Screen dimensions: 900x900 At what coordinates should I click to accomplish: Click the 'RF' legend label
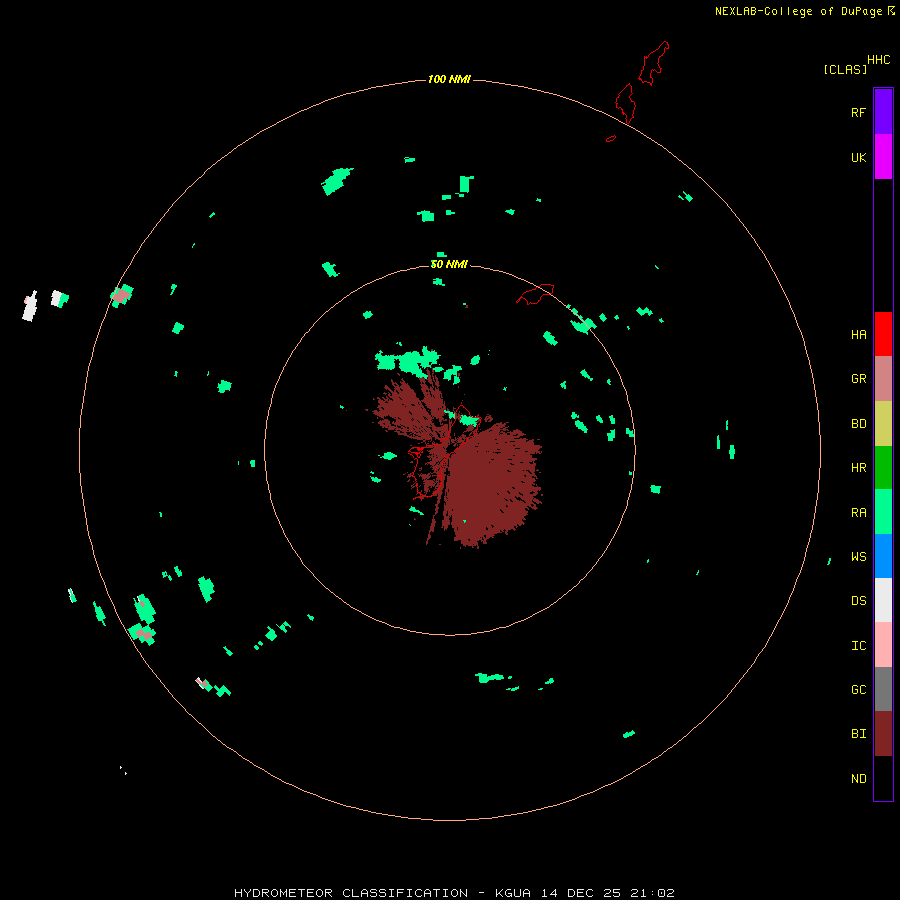pyautogui.click(x=858, y=112)
